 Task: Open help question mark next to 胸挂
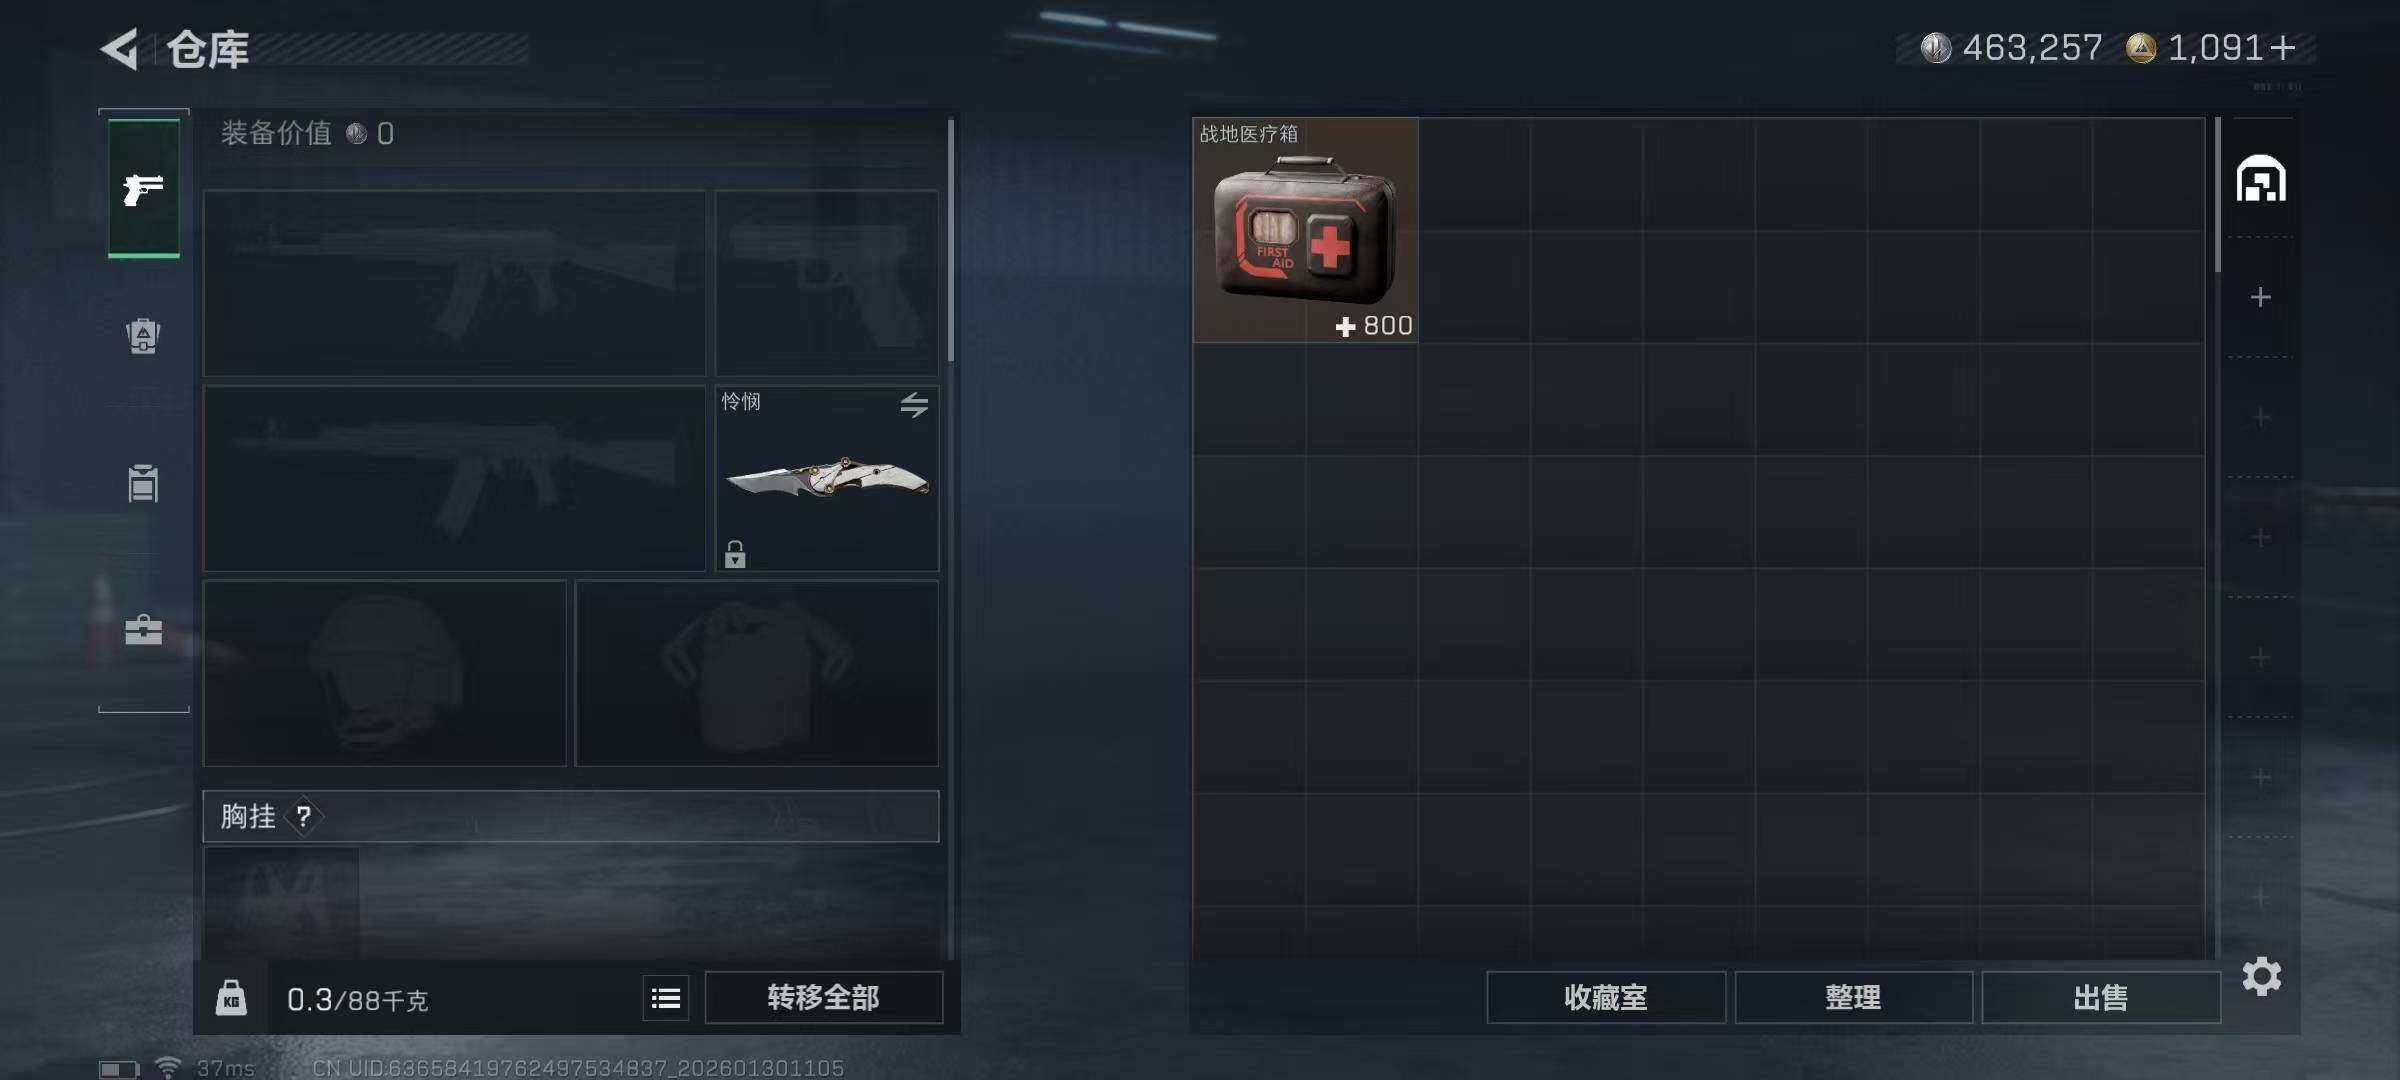click(x=303, y=817)
